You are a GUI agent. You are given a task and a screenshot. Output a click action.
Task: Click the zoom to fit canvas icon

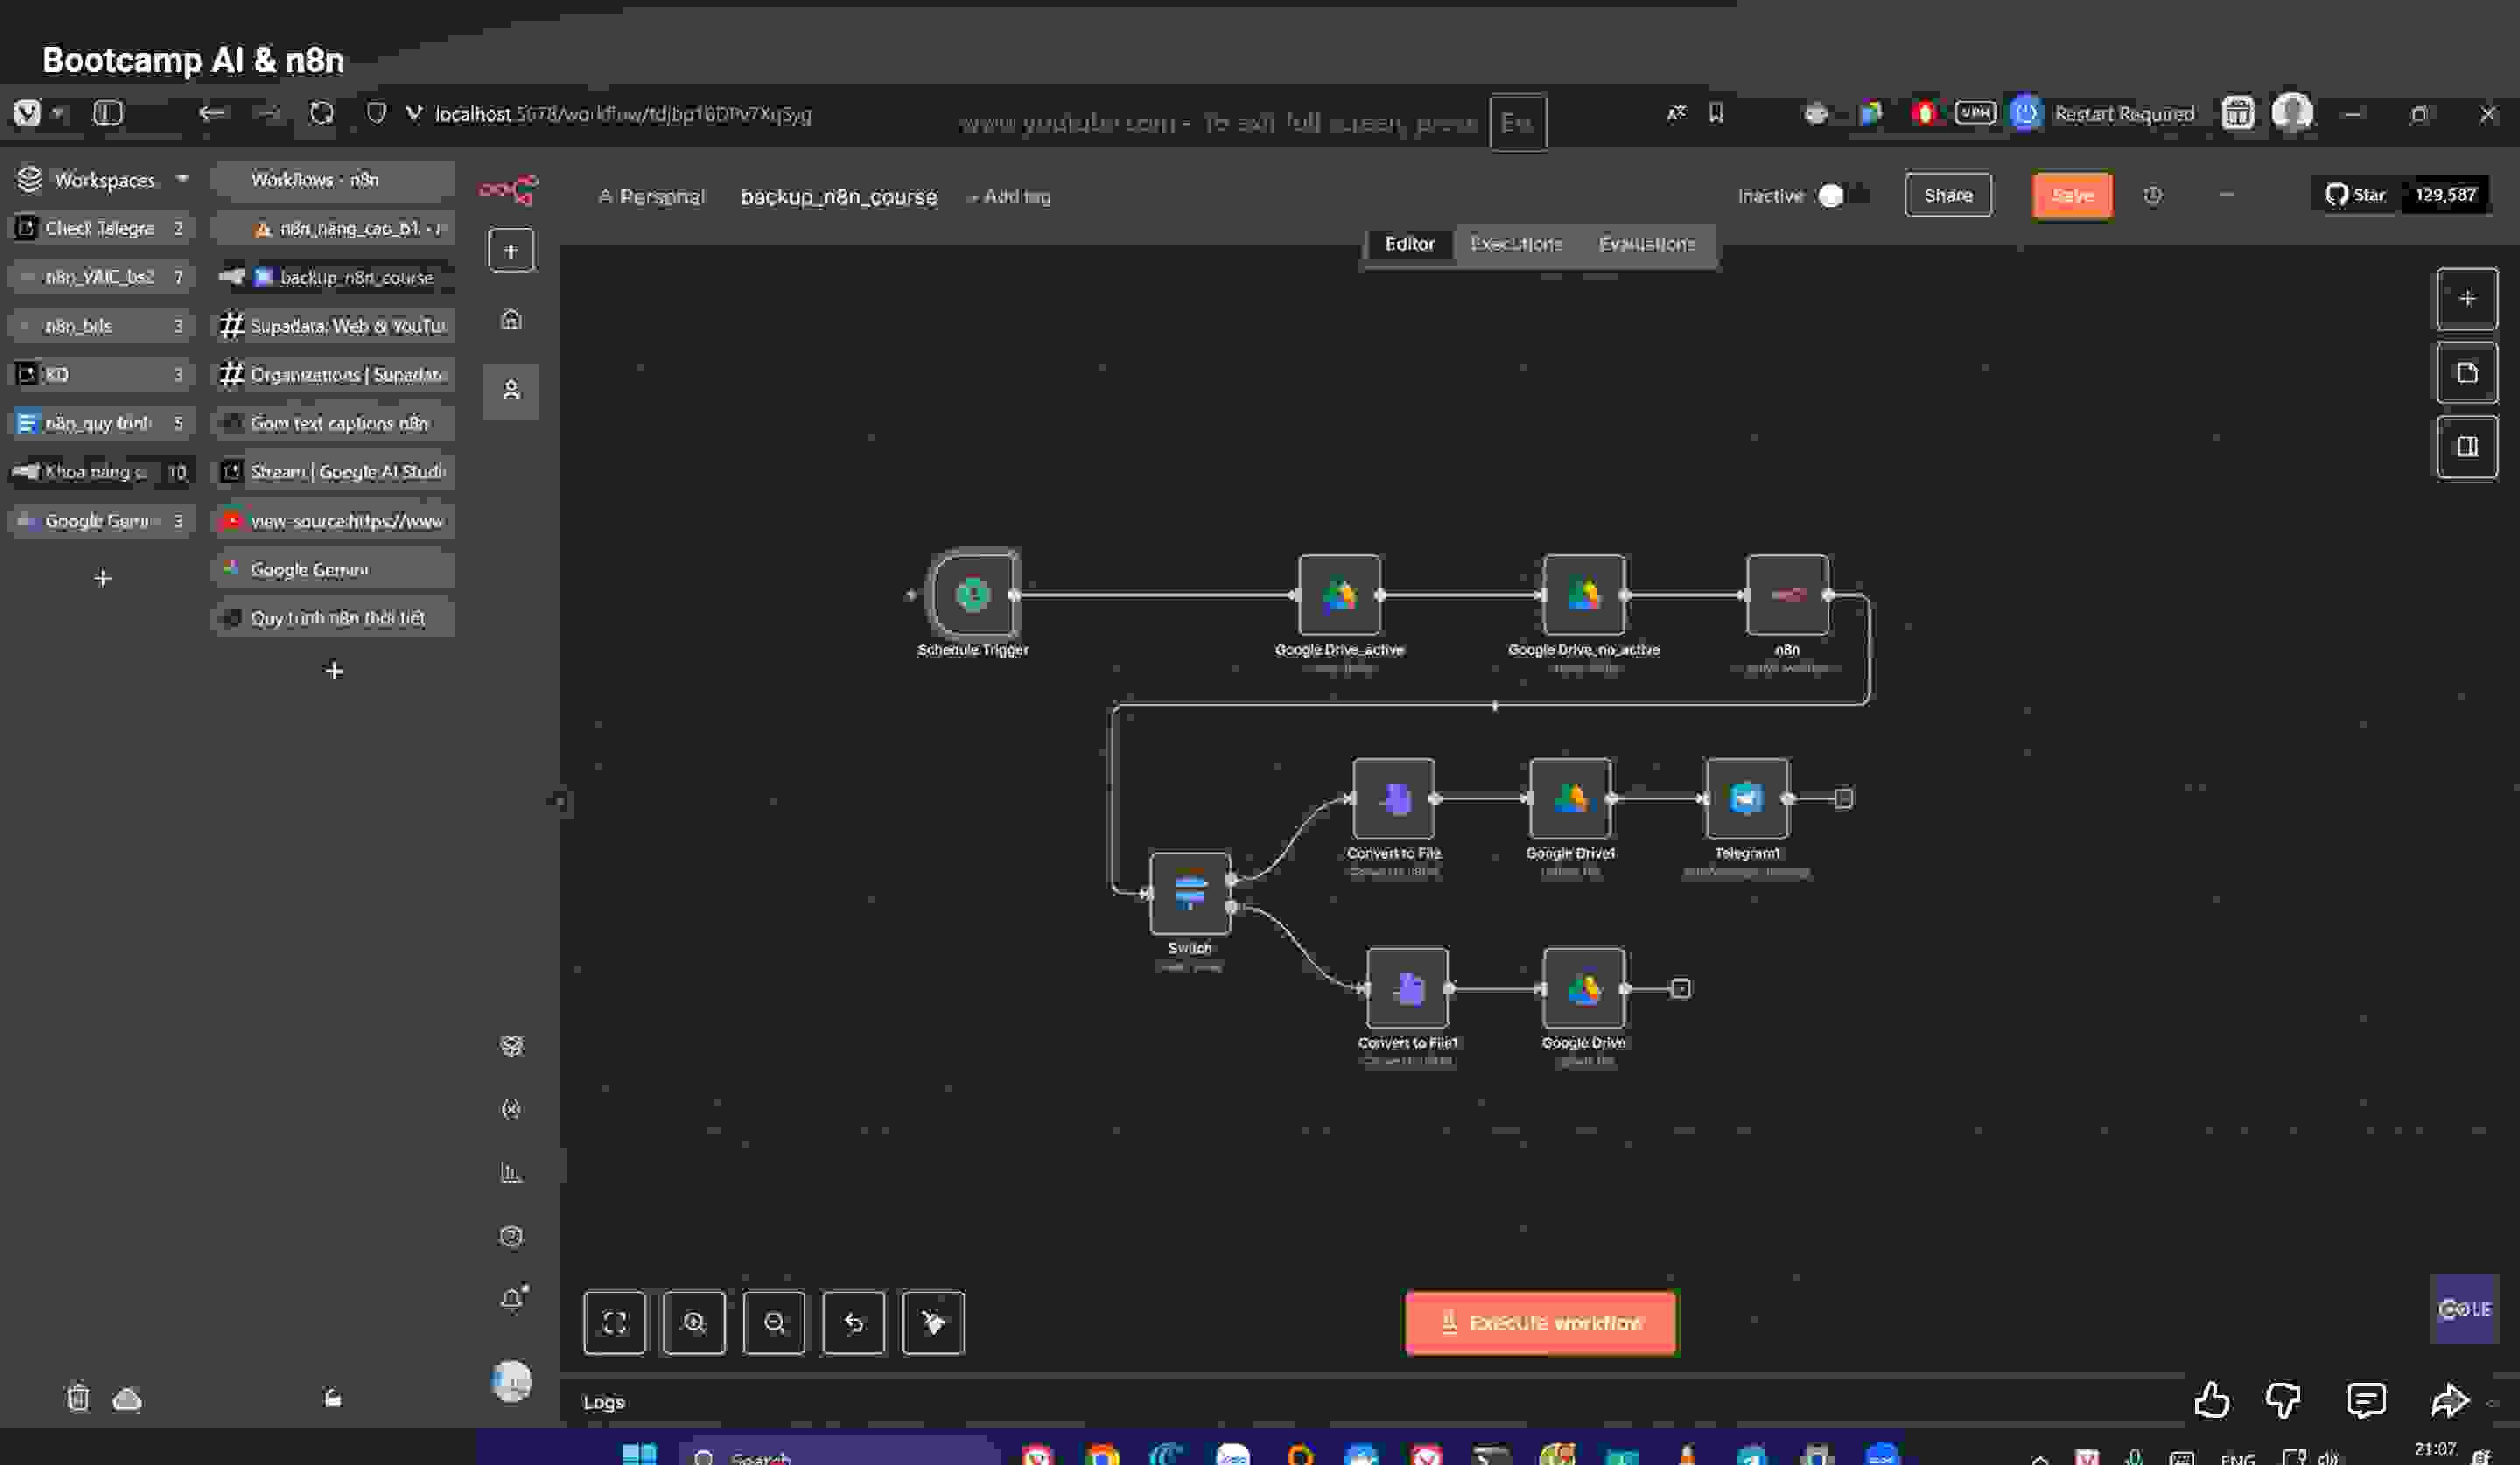[614, 1322]
